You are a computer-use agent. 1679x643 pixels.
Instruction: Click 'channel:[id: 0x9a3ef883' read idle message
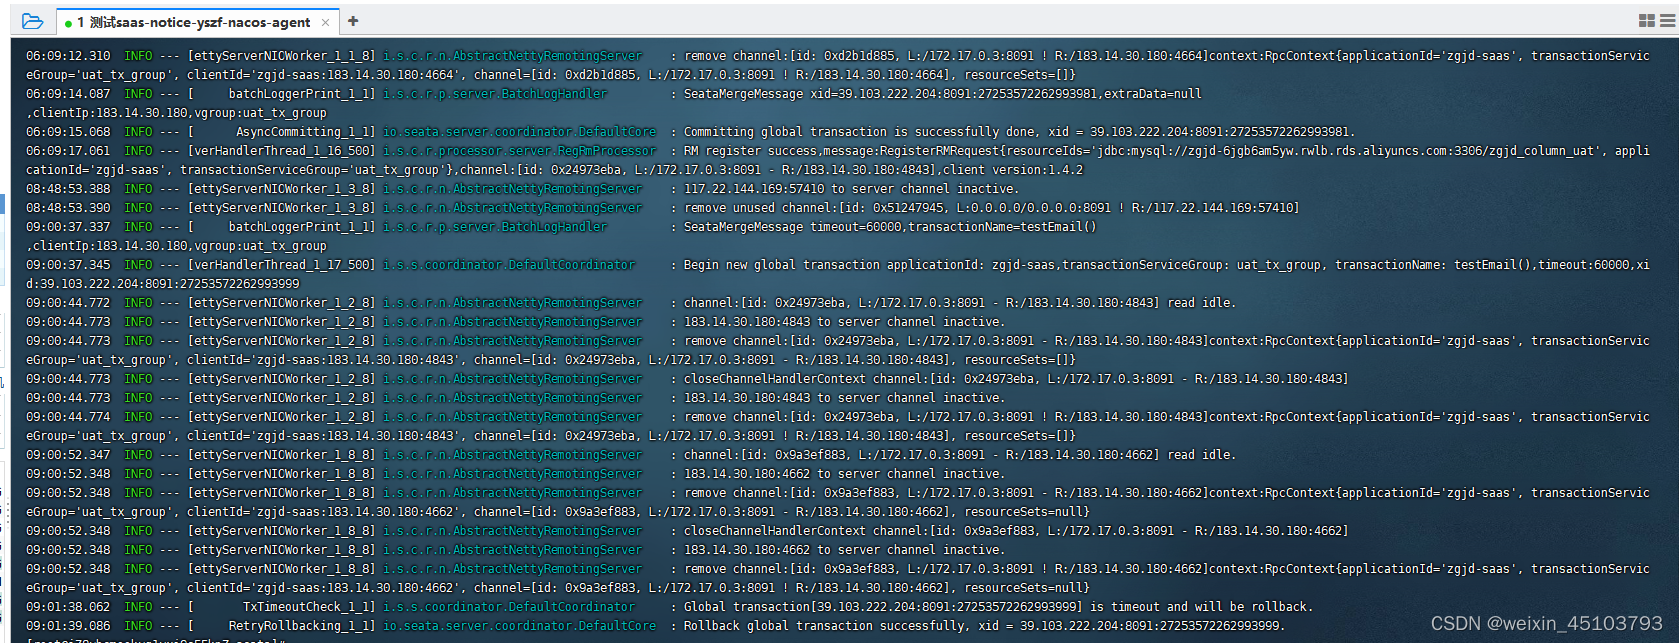click(960, 455)
